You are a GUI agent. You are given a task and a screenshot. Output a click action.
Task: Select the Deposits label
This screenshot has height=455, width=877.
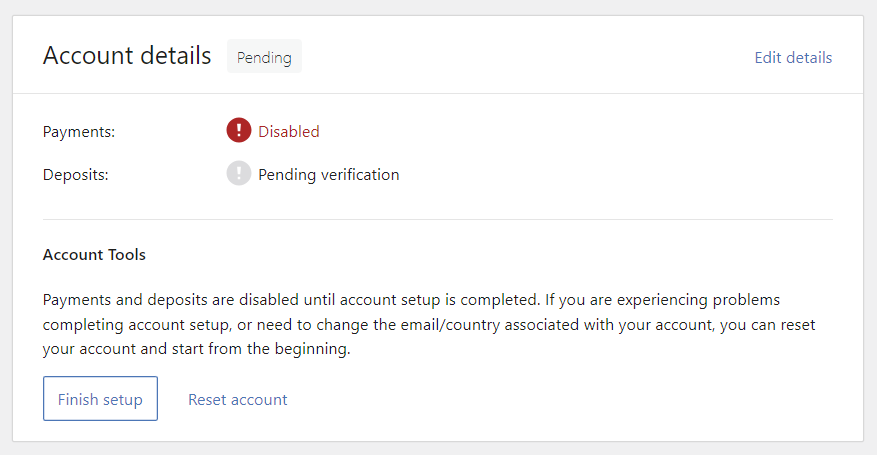[75, 174]
